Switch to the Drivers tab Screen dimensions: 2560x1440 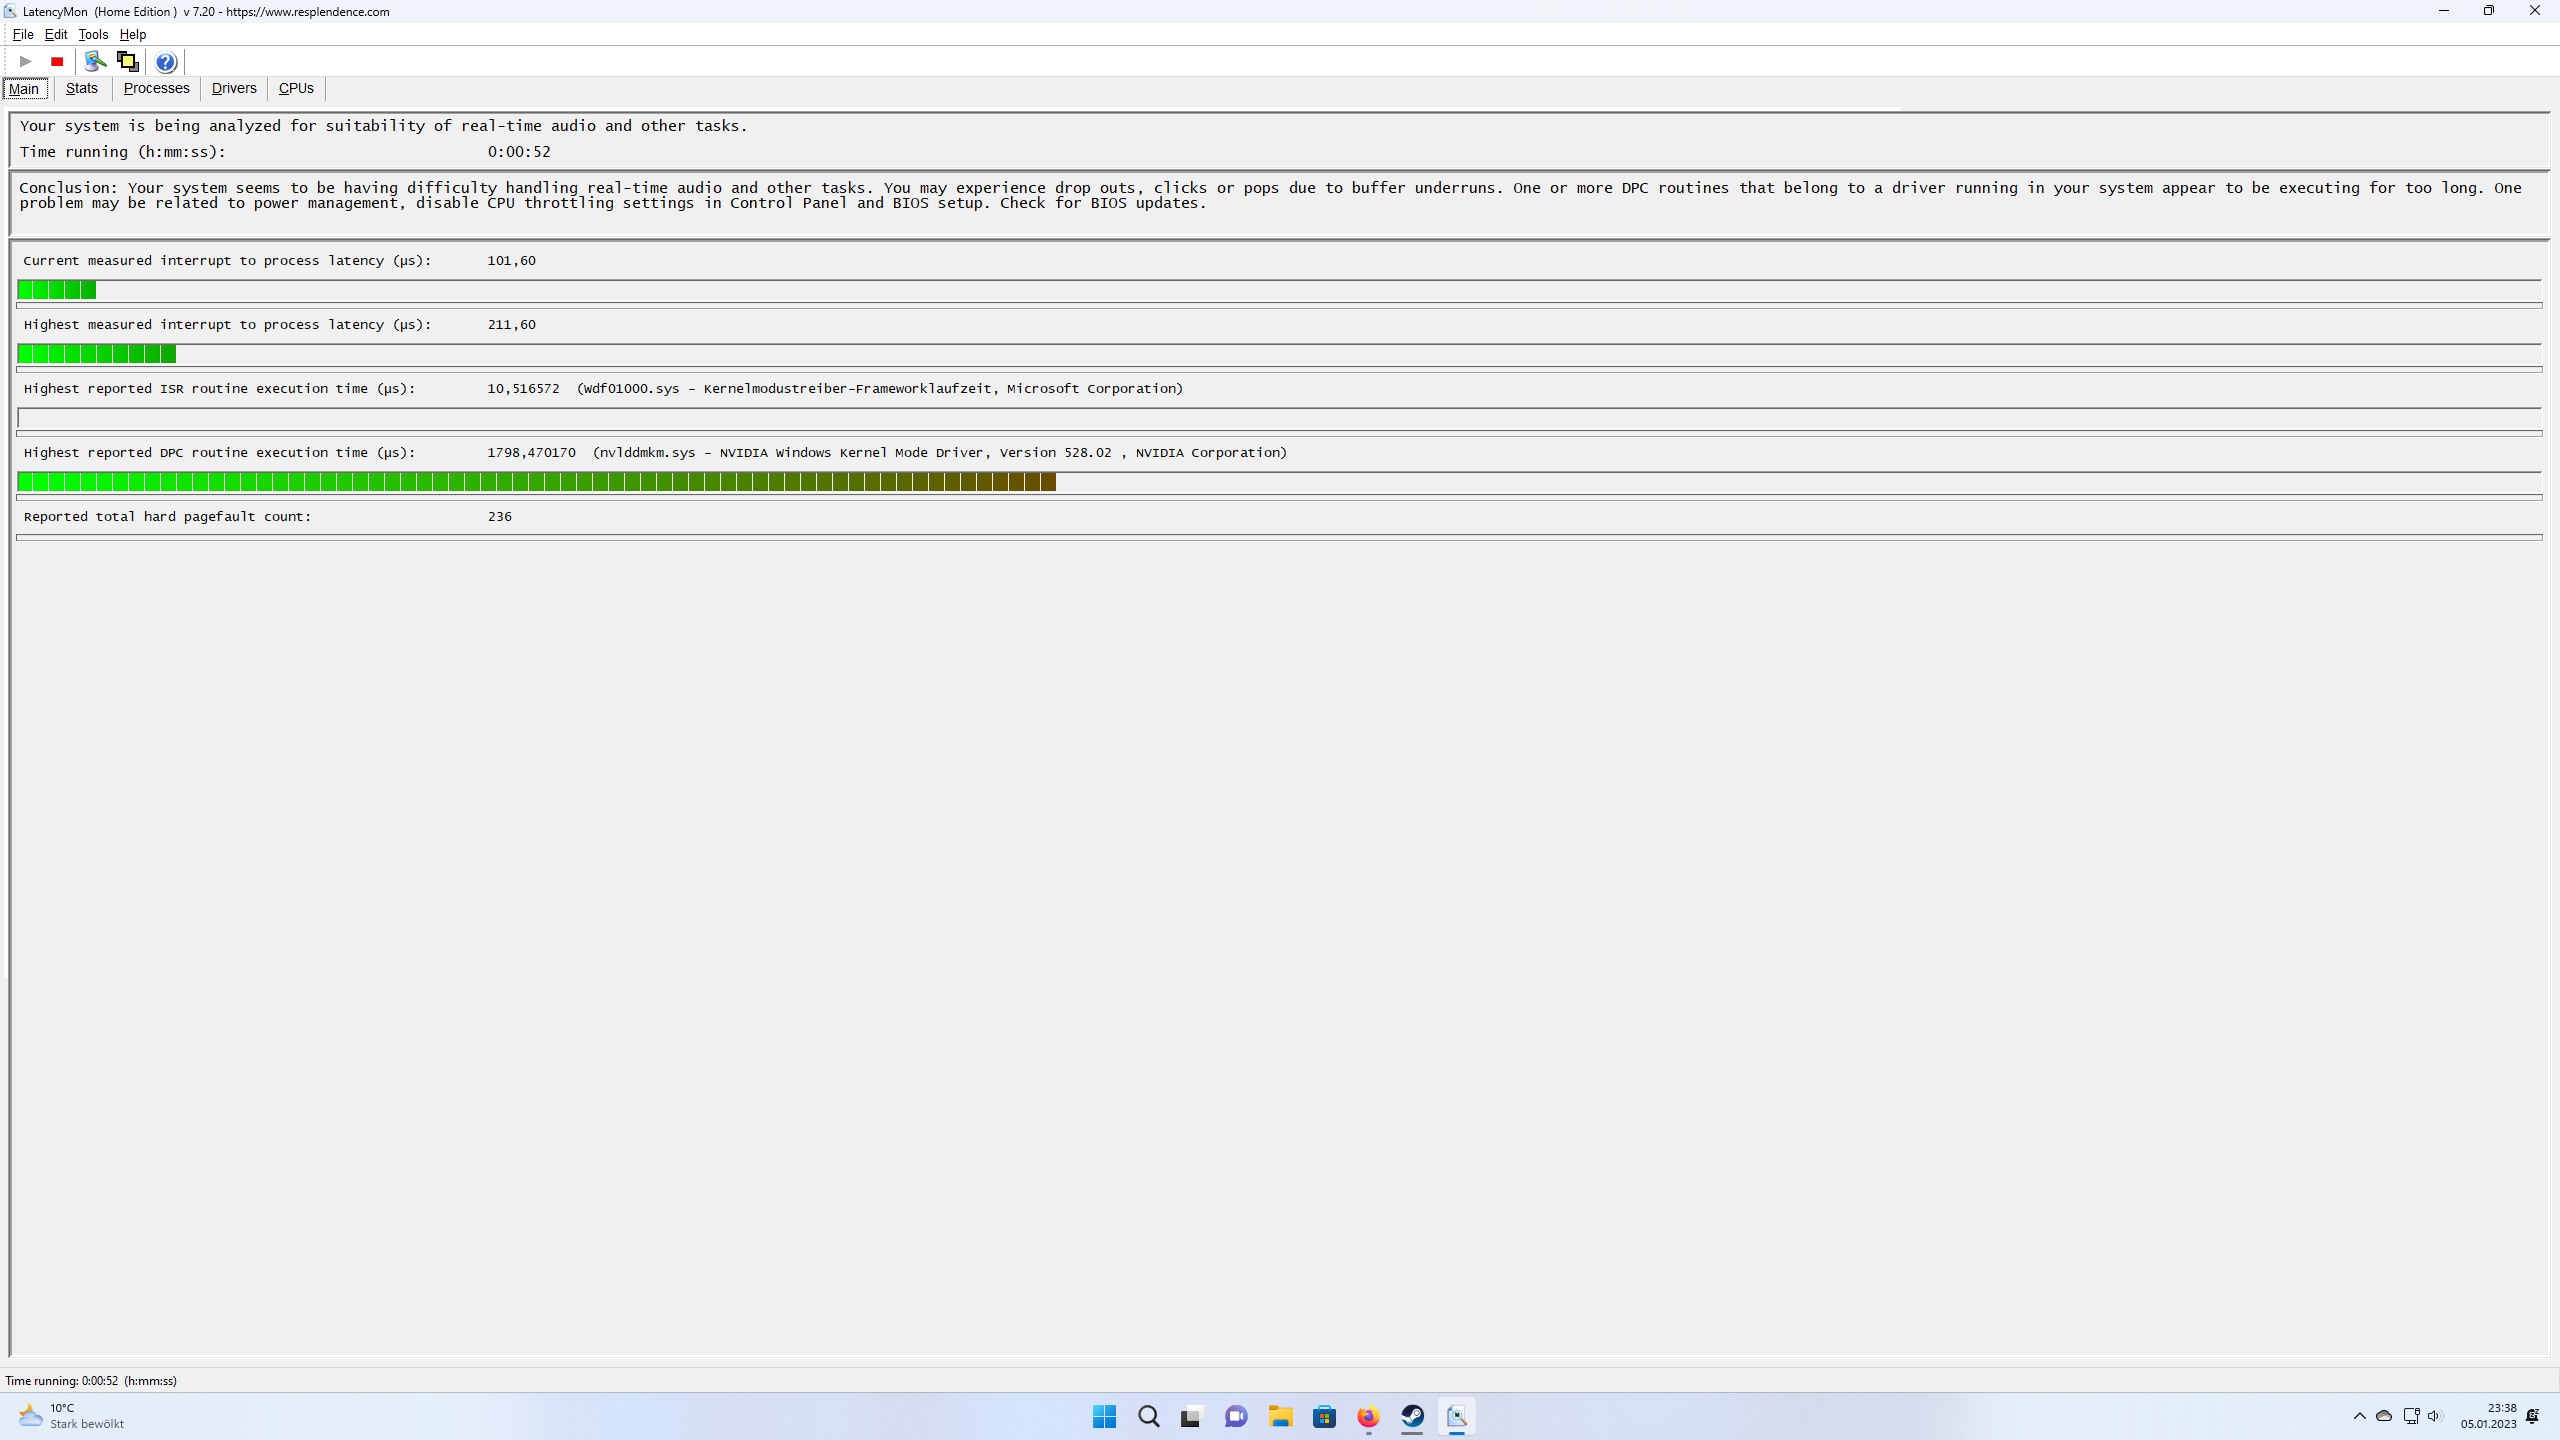pyautogui.click(x=234, y=88)
